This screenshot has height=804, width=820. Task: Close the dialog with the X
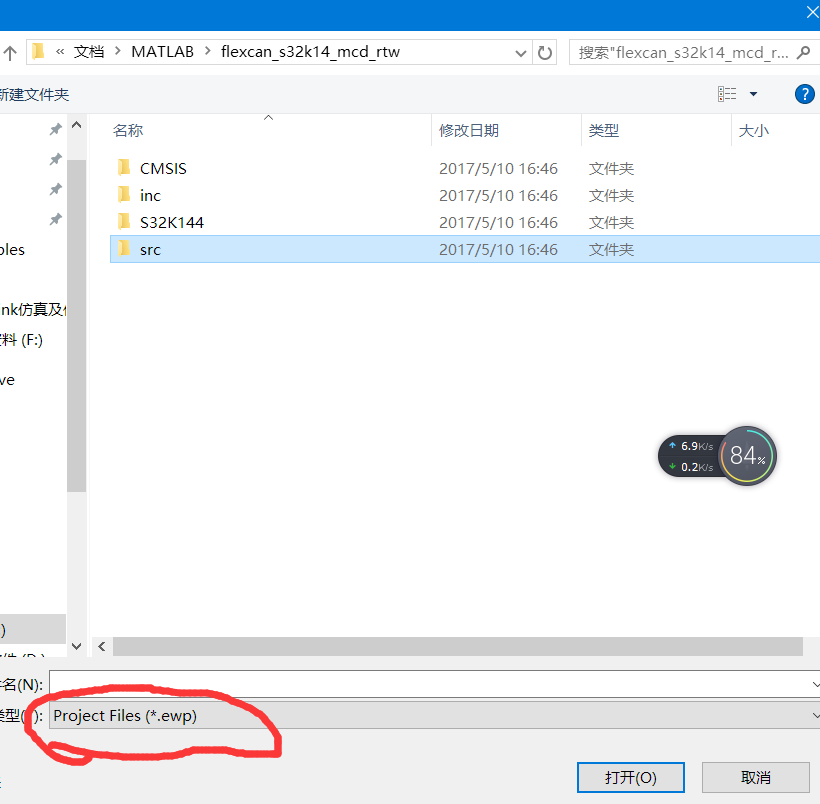(812, 13)
